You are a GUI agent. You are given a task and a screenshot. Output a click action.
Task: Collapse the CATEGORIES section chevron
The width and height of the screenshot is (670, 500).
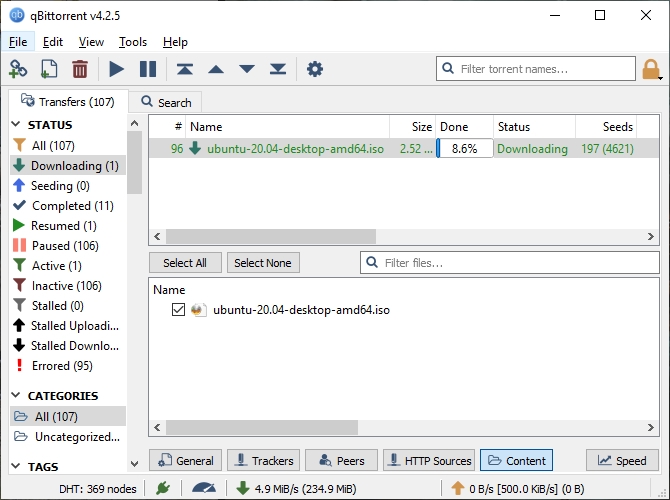pos(16,395)
